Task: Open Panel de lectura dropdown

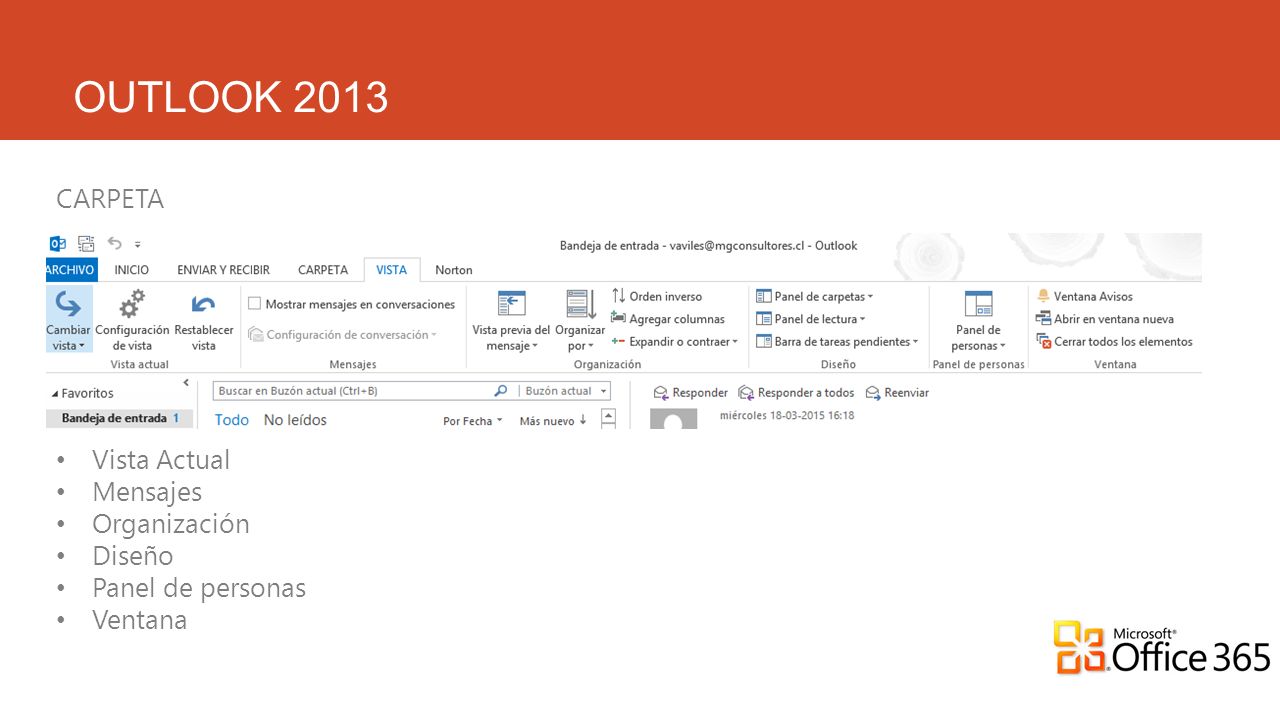Action: pos(811,319)
